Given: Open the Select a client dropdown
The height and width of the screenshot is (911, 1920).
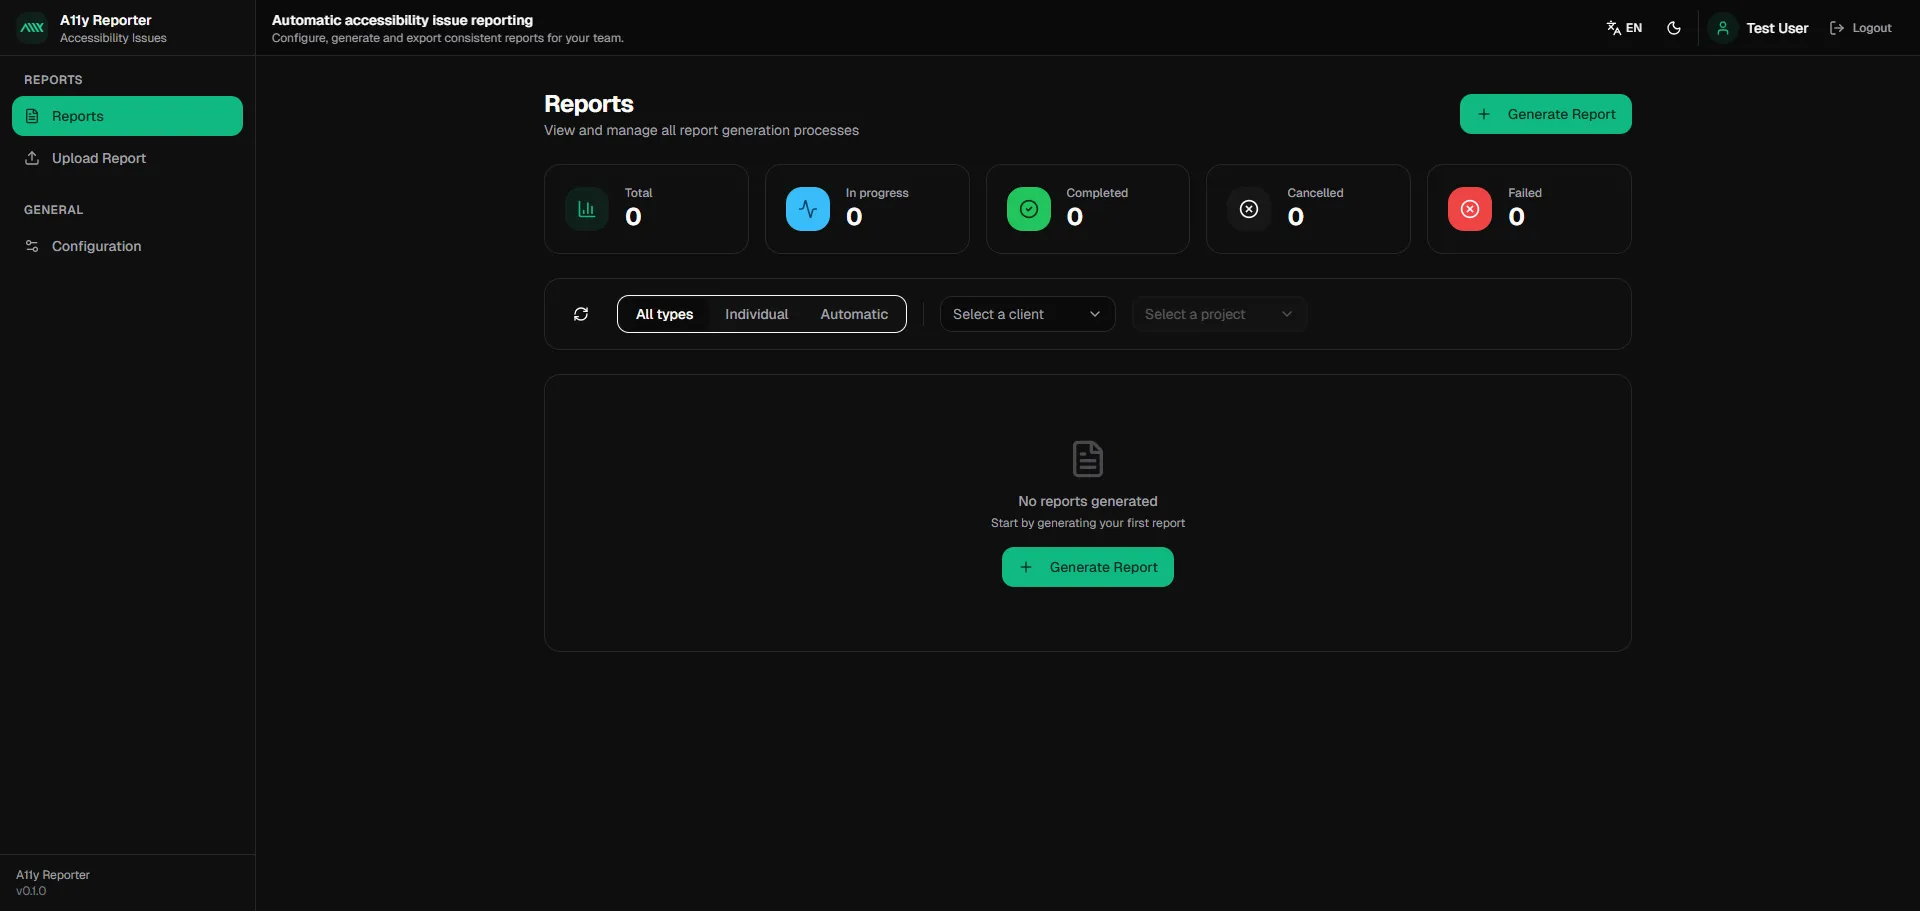Looking at the screenshot, I should tap(1027, 314).
